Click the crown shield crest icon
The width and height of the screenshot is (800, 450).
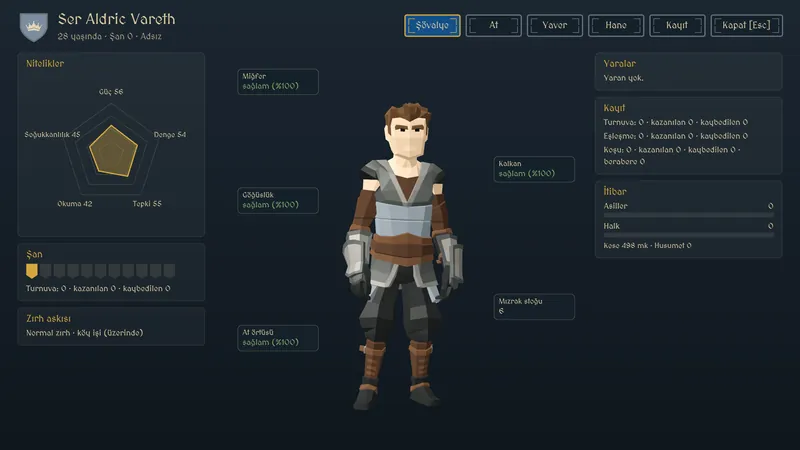tap(34, 27)
